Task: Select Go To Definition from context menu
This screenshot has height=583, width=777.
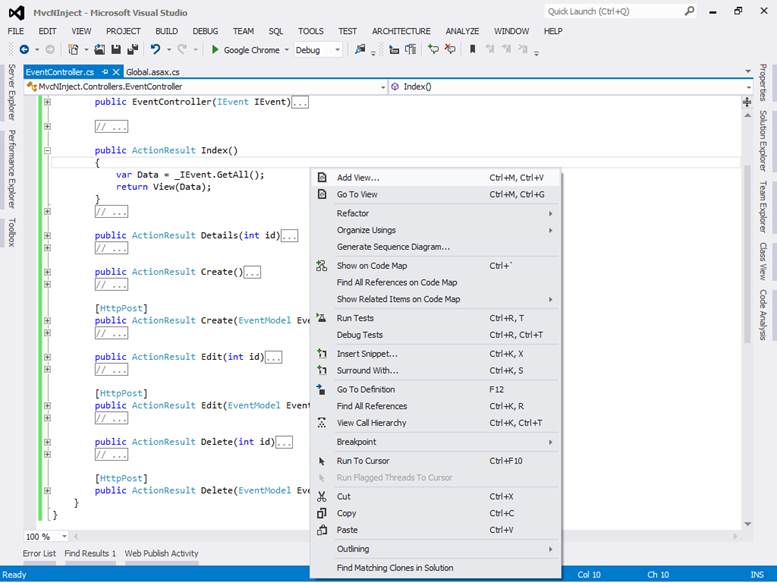Action: [366, 389]
